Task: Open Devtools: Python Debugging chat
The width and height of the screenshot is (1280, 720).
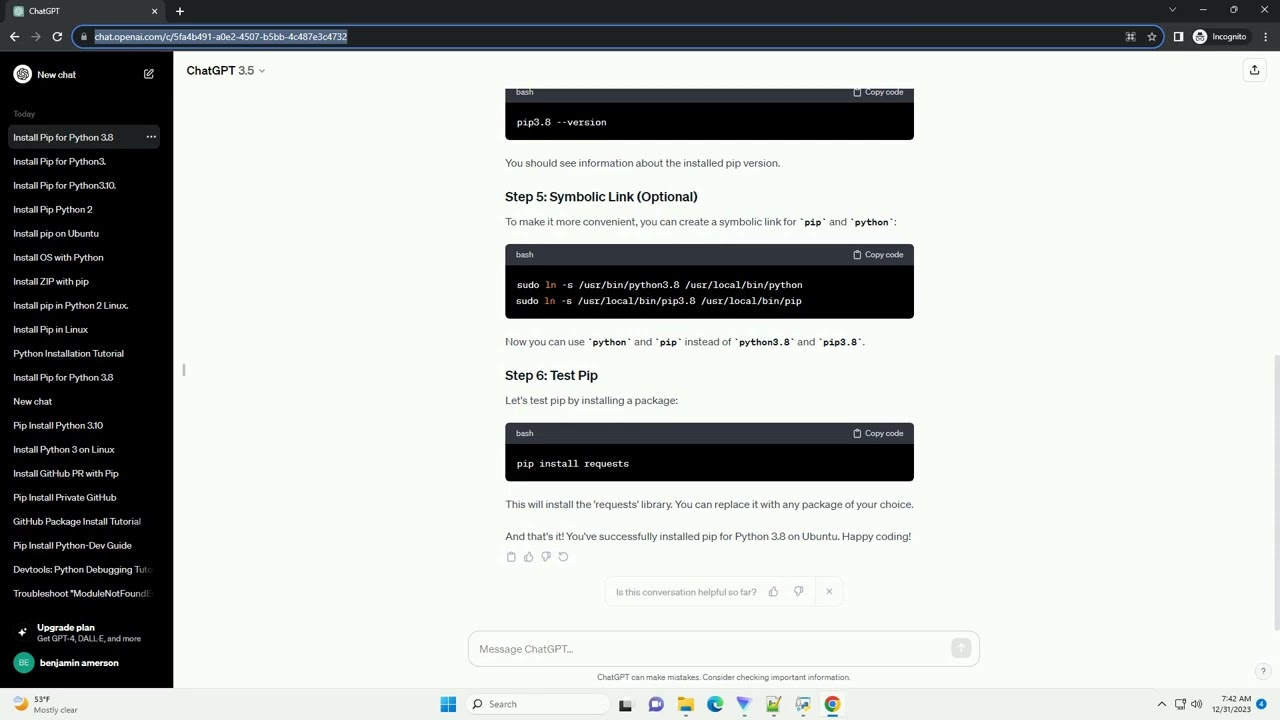Action: pos(86,569)
